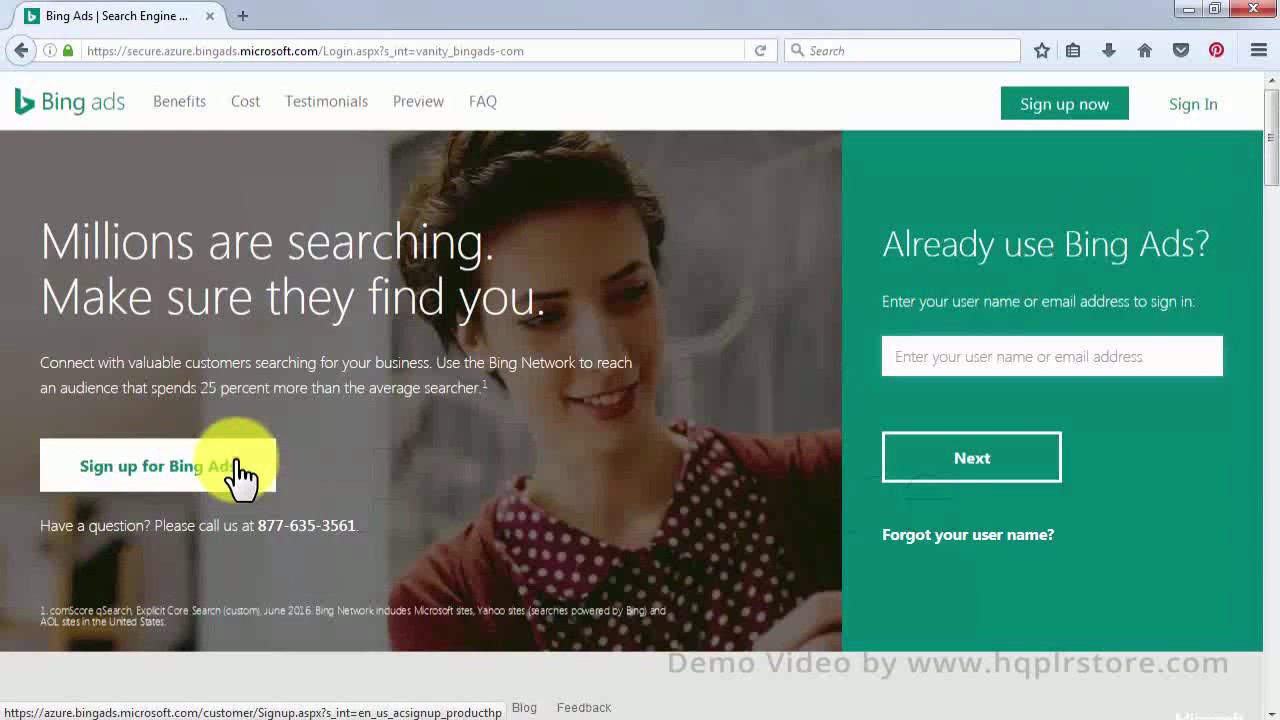The width and height of the screenshot is (1280, 720).
Task: Click the Pinterest extension icon
Action: point(1217,51)
